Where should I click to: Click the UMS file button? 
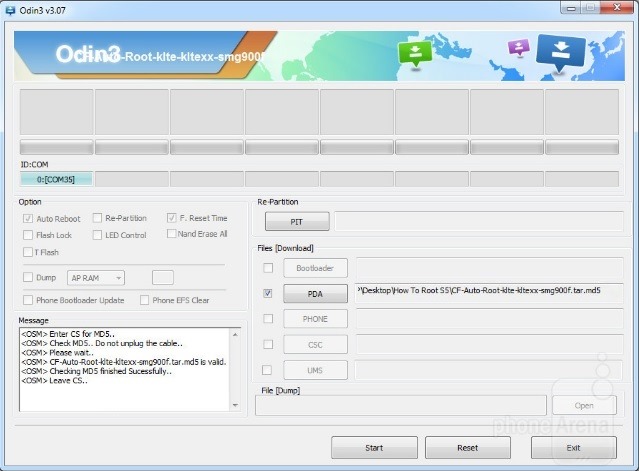[x=315, y=370]
